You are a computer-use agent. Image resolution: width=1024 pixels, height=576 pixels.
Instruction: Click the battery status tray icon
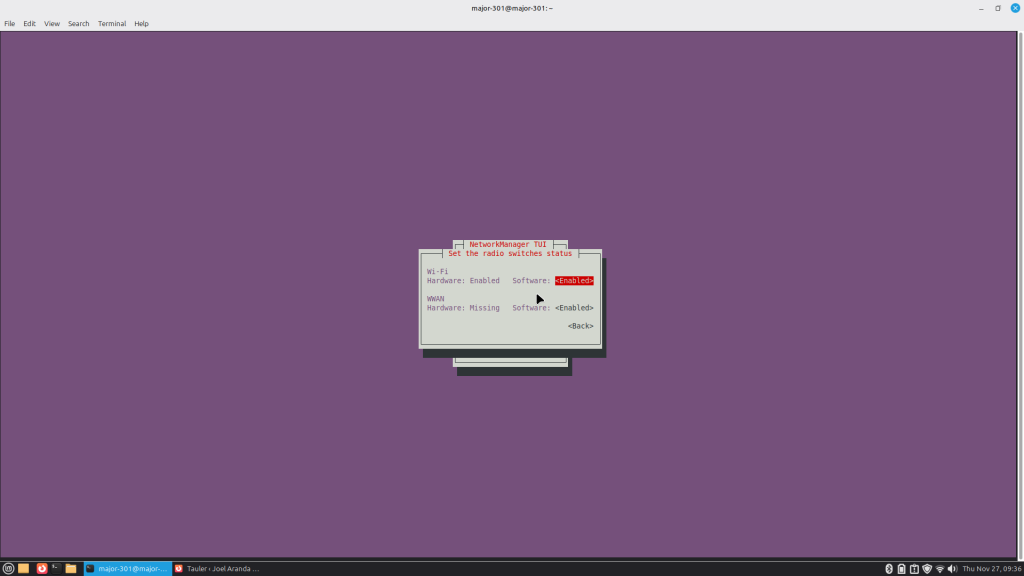click(x=901, y=568)
